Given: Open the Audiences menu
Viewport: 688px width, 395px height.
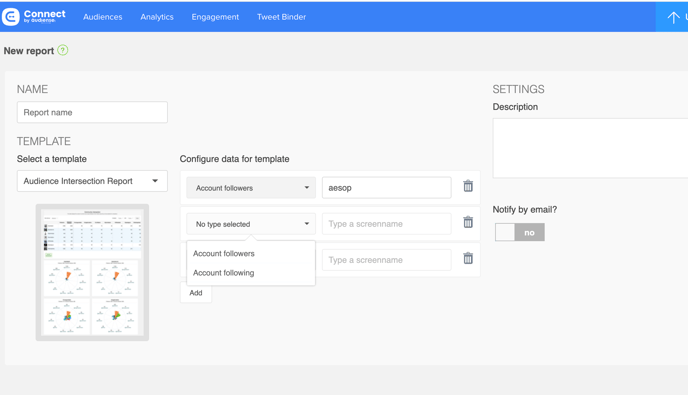Looking at the screenshot, I should tap(103, 17).
